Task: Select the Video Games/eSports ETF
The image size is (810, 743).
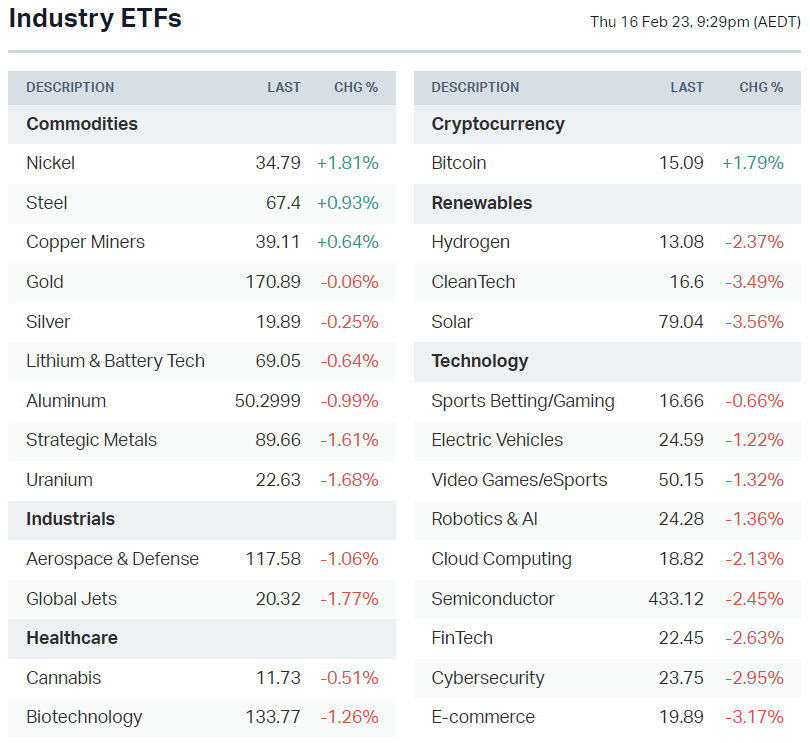Action: pyautogui.click(x=519, y=480)
